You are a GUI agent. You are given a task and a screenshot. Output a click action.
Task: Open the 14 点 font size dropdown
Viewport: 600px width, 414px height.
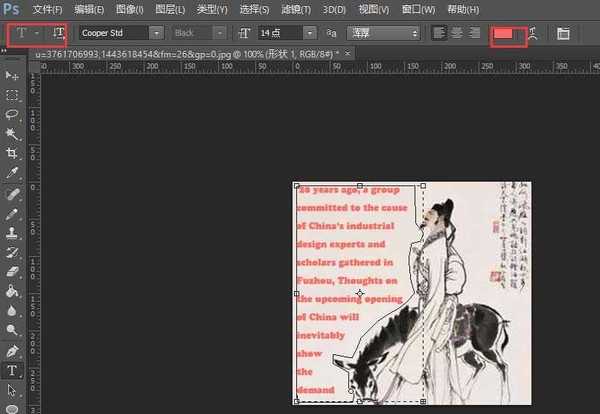point(312,33)
